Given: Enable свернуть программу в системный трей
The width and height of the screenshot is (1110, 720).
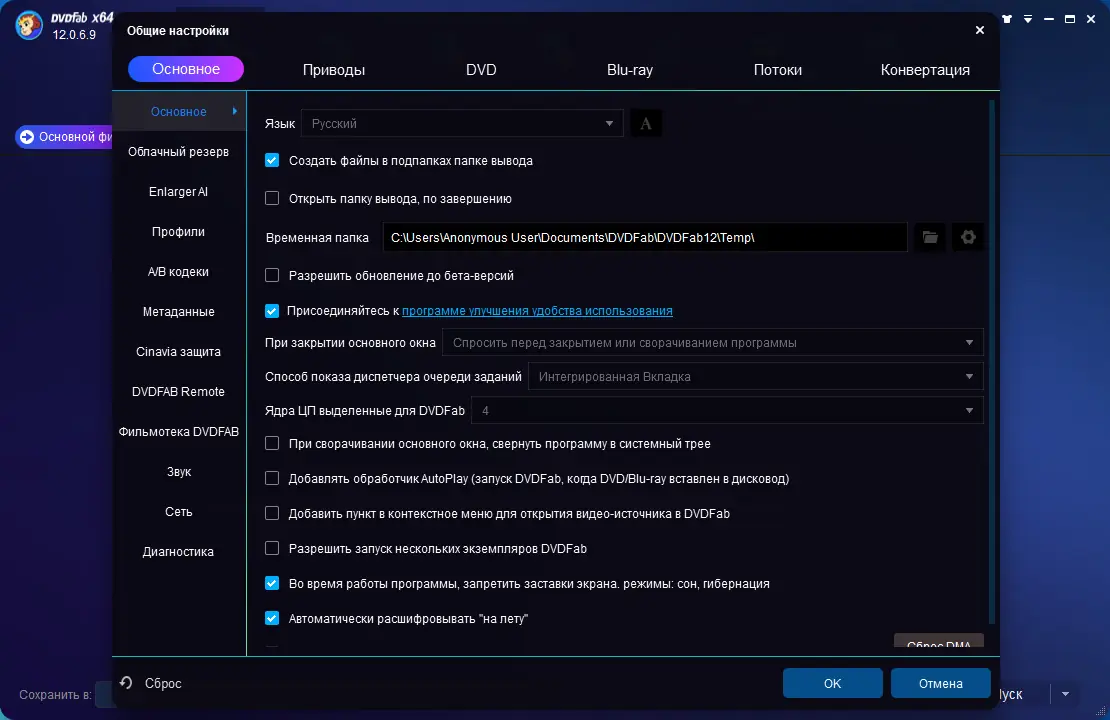Looking at the screenshot, I should 272,443.
